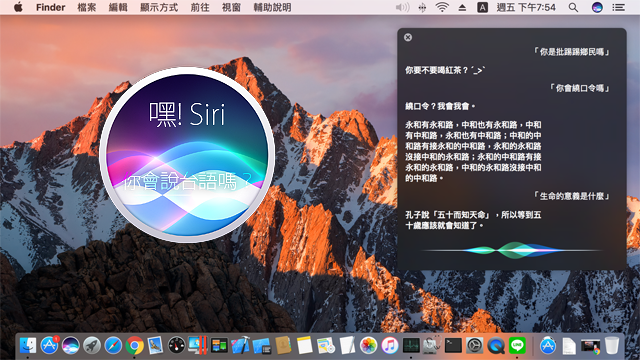Open Launchpad rocket icon in the Dock
640x360 pixels.
coord(92,346)
